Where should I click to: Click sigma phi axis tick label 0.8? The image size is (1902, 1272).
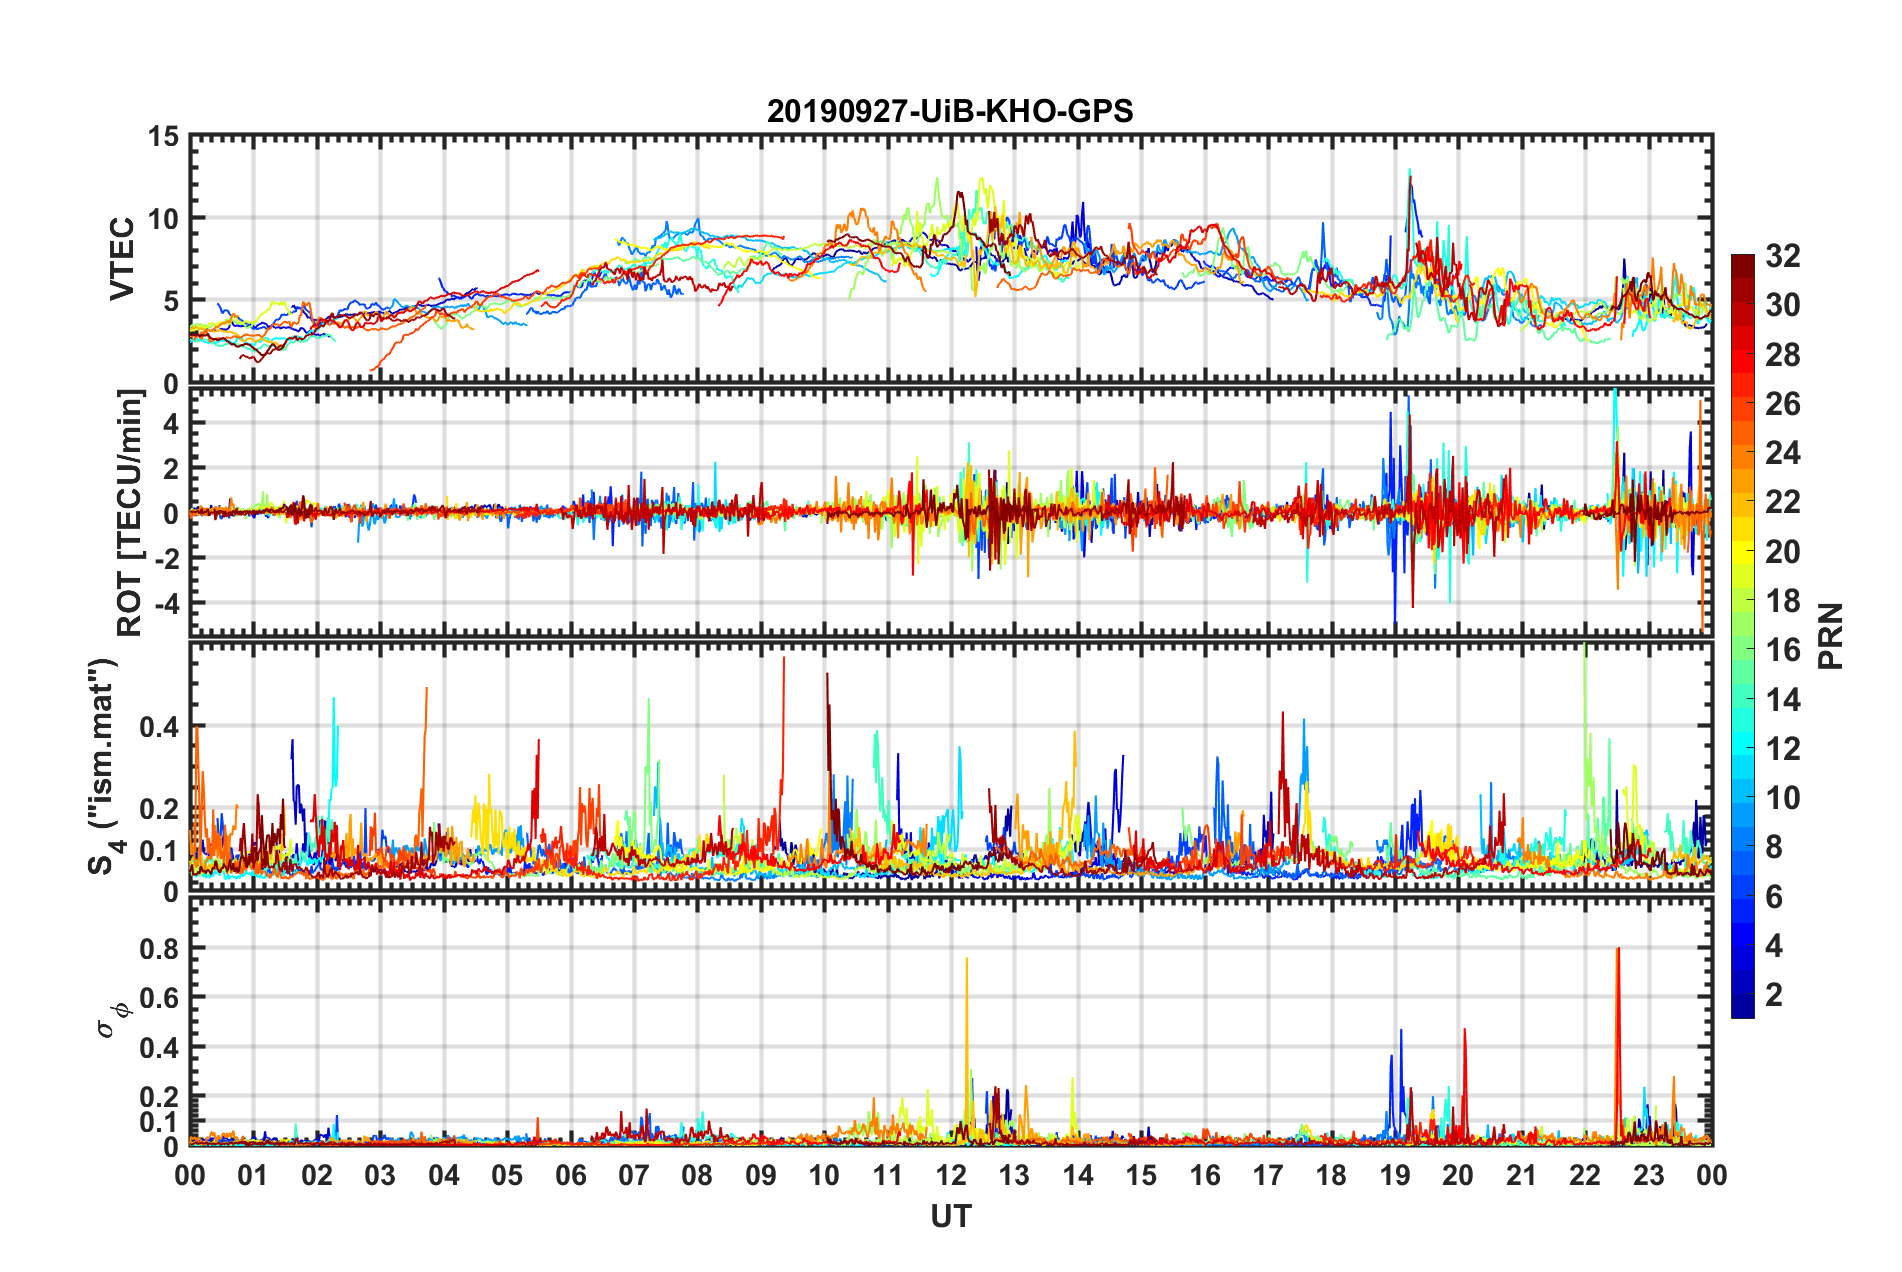158,948
